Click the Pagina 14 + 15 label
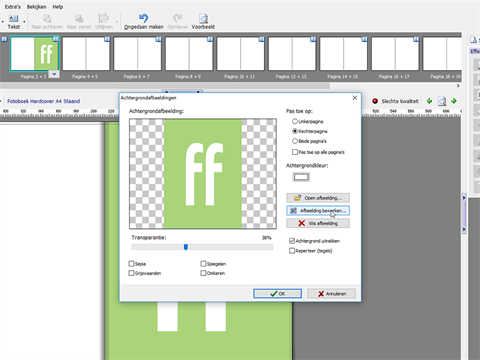Image resolution: width=480 pixels, height=360 pixels. 342,77
